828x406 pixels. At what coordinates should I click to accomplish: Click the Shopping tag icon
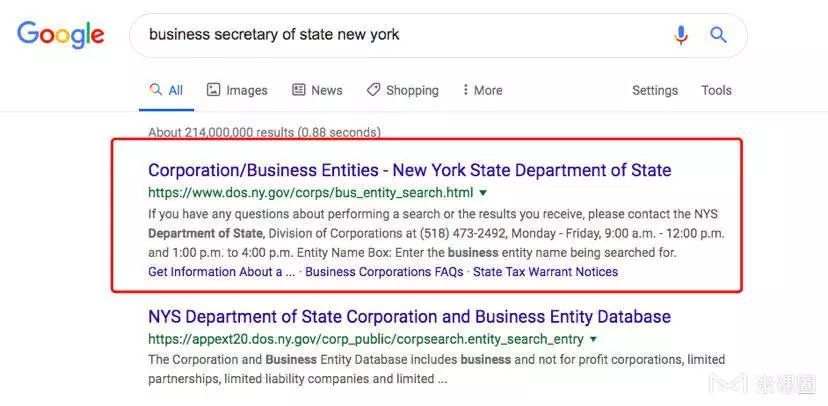(x=373, y=90)
